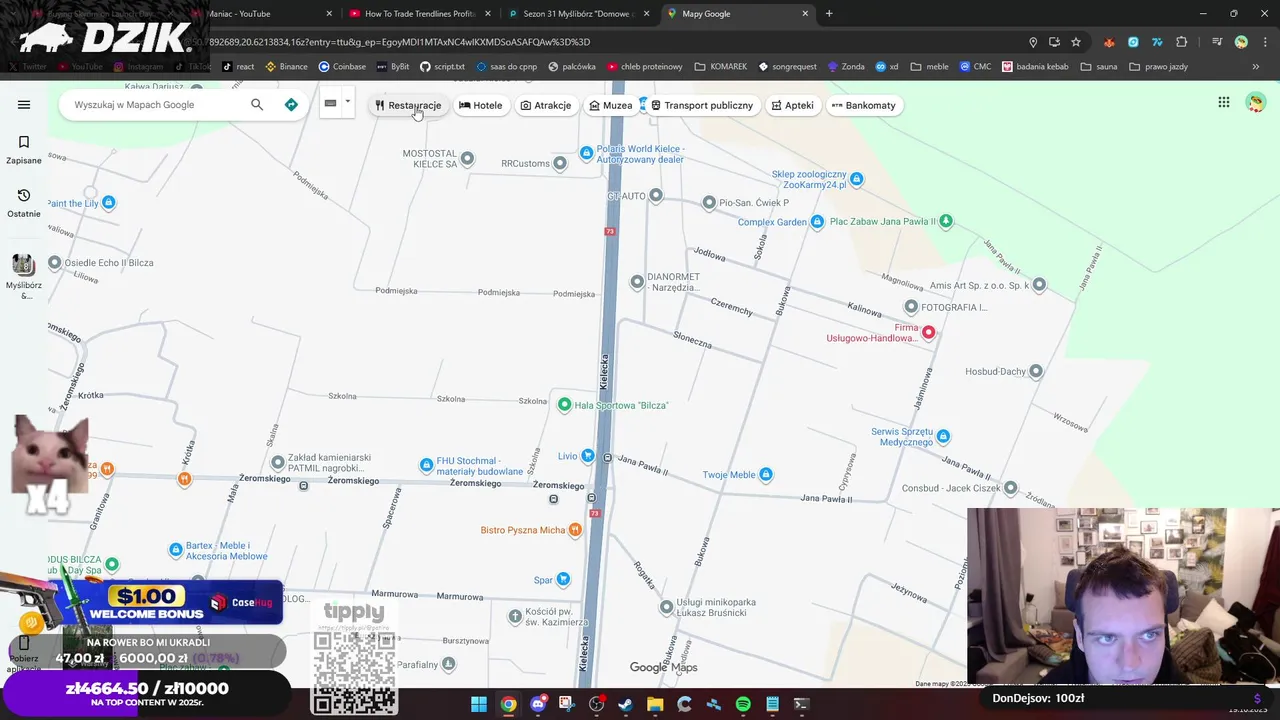Expand the keyboard input dropdown arrow

pyautogui.click(x=347, y=102)
